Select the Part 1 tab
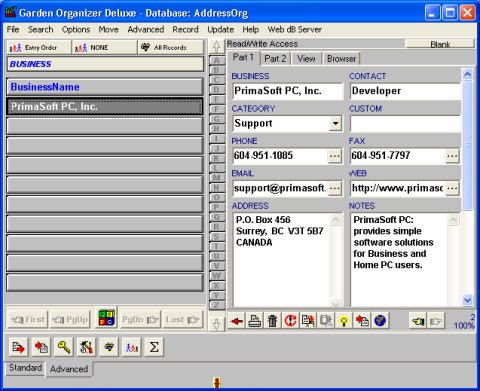The width and height of the screenshot is (480, 391). pyautogui.click(x=243, y=57)
